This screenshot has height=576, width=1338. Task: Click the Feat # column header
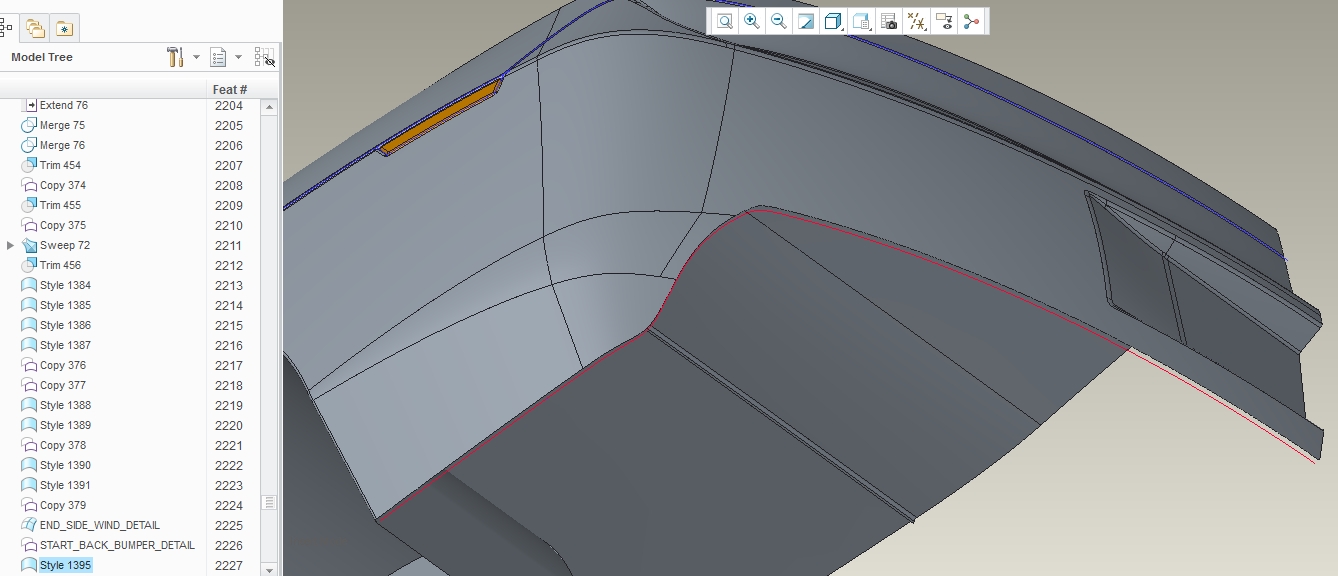click(230, 89)
